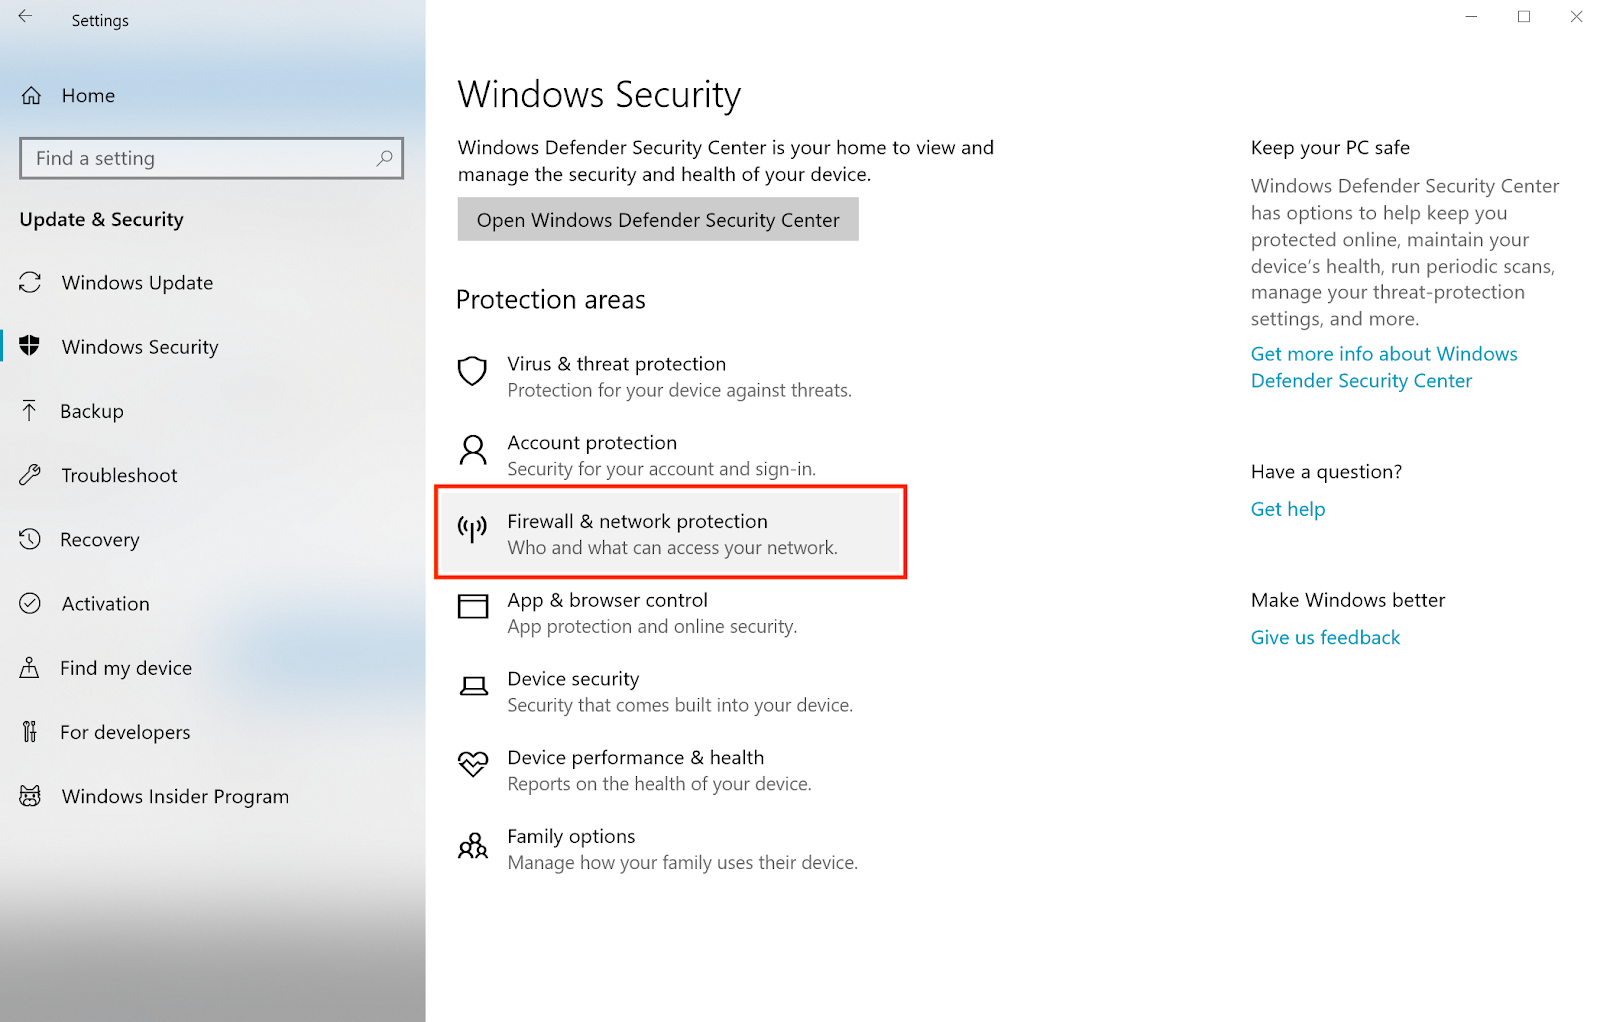Viewport: 1600px width, 1022px height.
Task: Click the Give us feedback link
Action: [1325, 637]
